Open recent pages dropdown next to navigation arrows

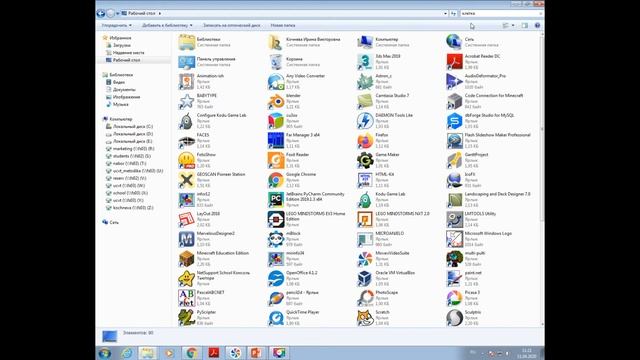tap(118, 13)
